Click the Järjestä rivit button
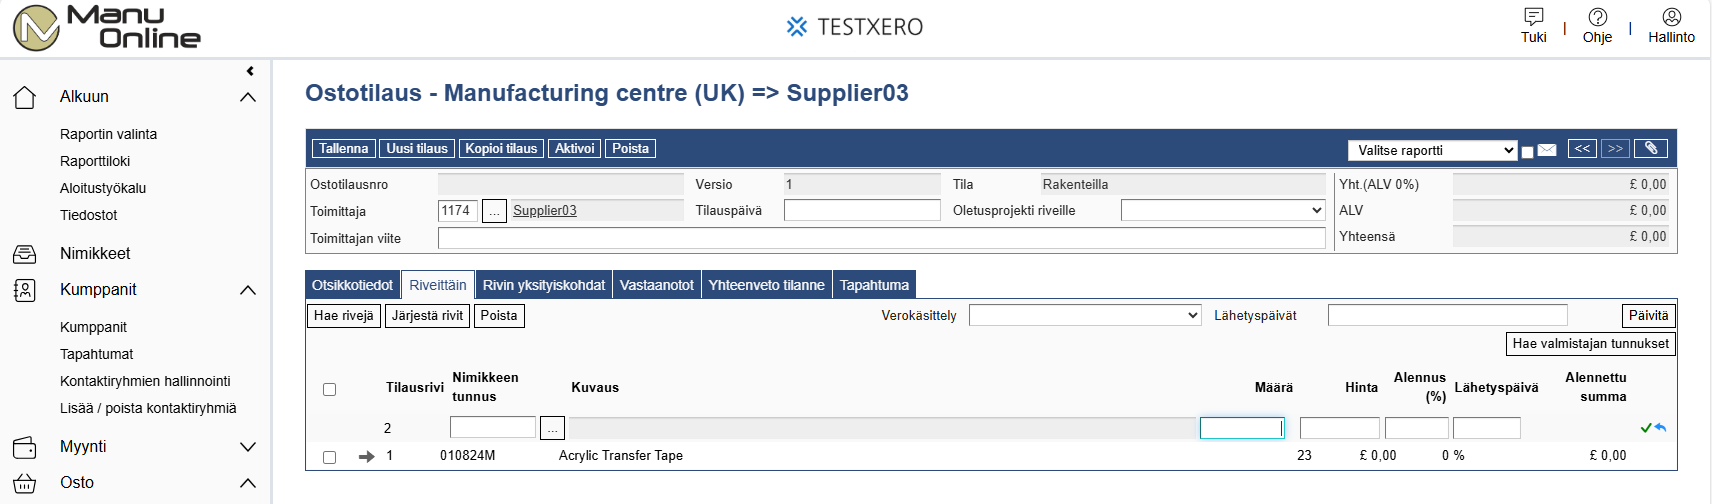 (428, 316)
